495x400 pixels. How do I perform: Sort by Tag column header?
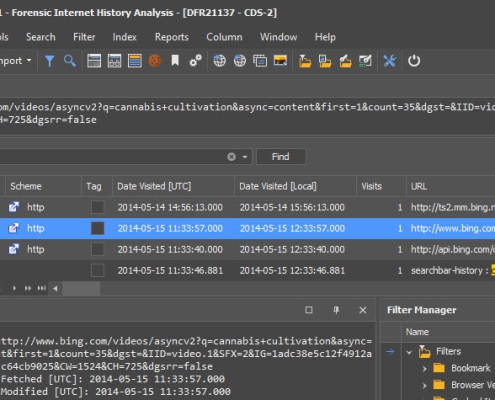97,186
